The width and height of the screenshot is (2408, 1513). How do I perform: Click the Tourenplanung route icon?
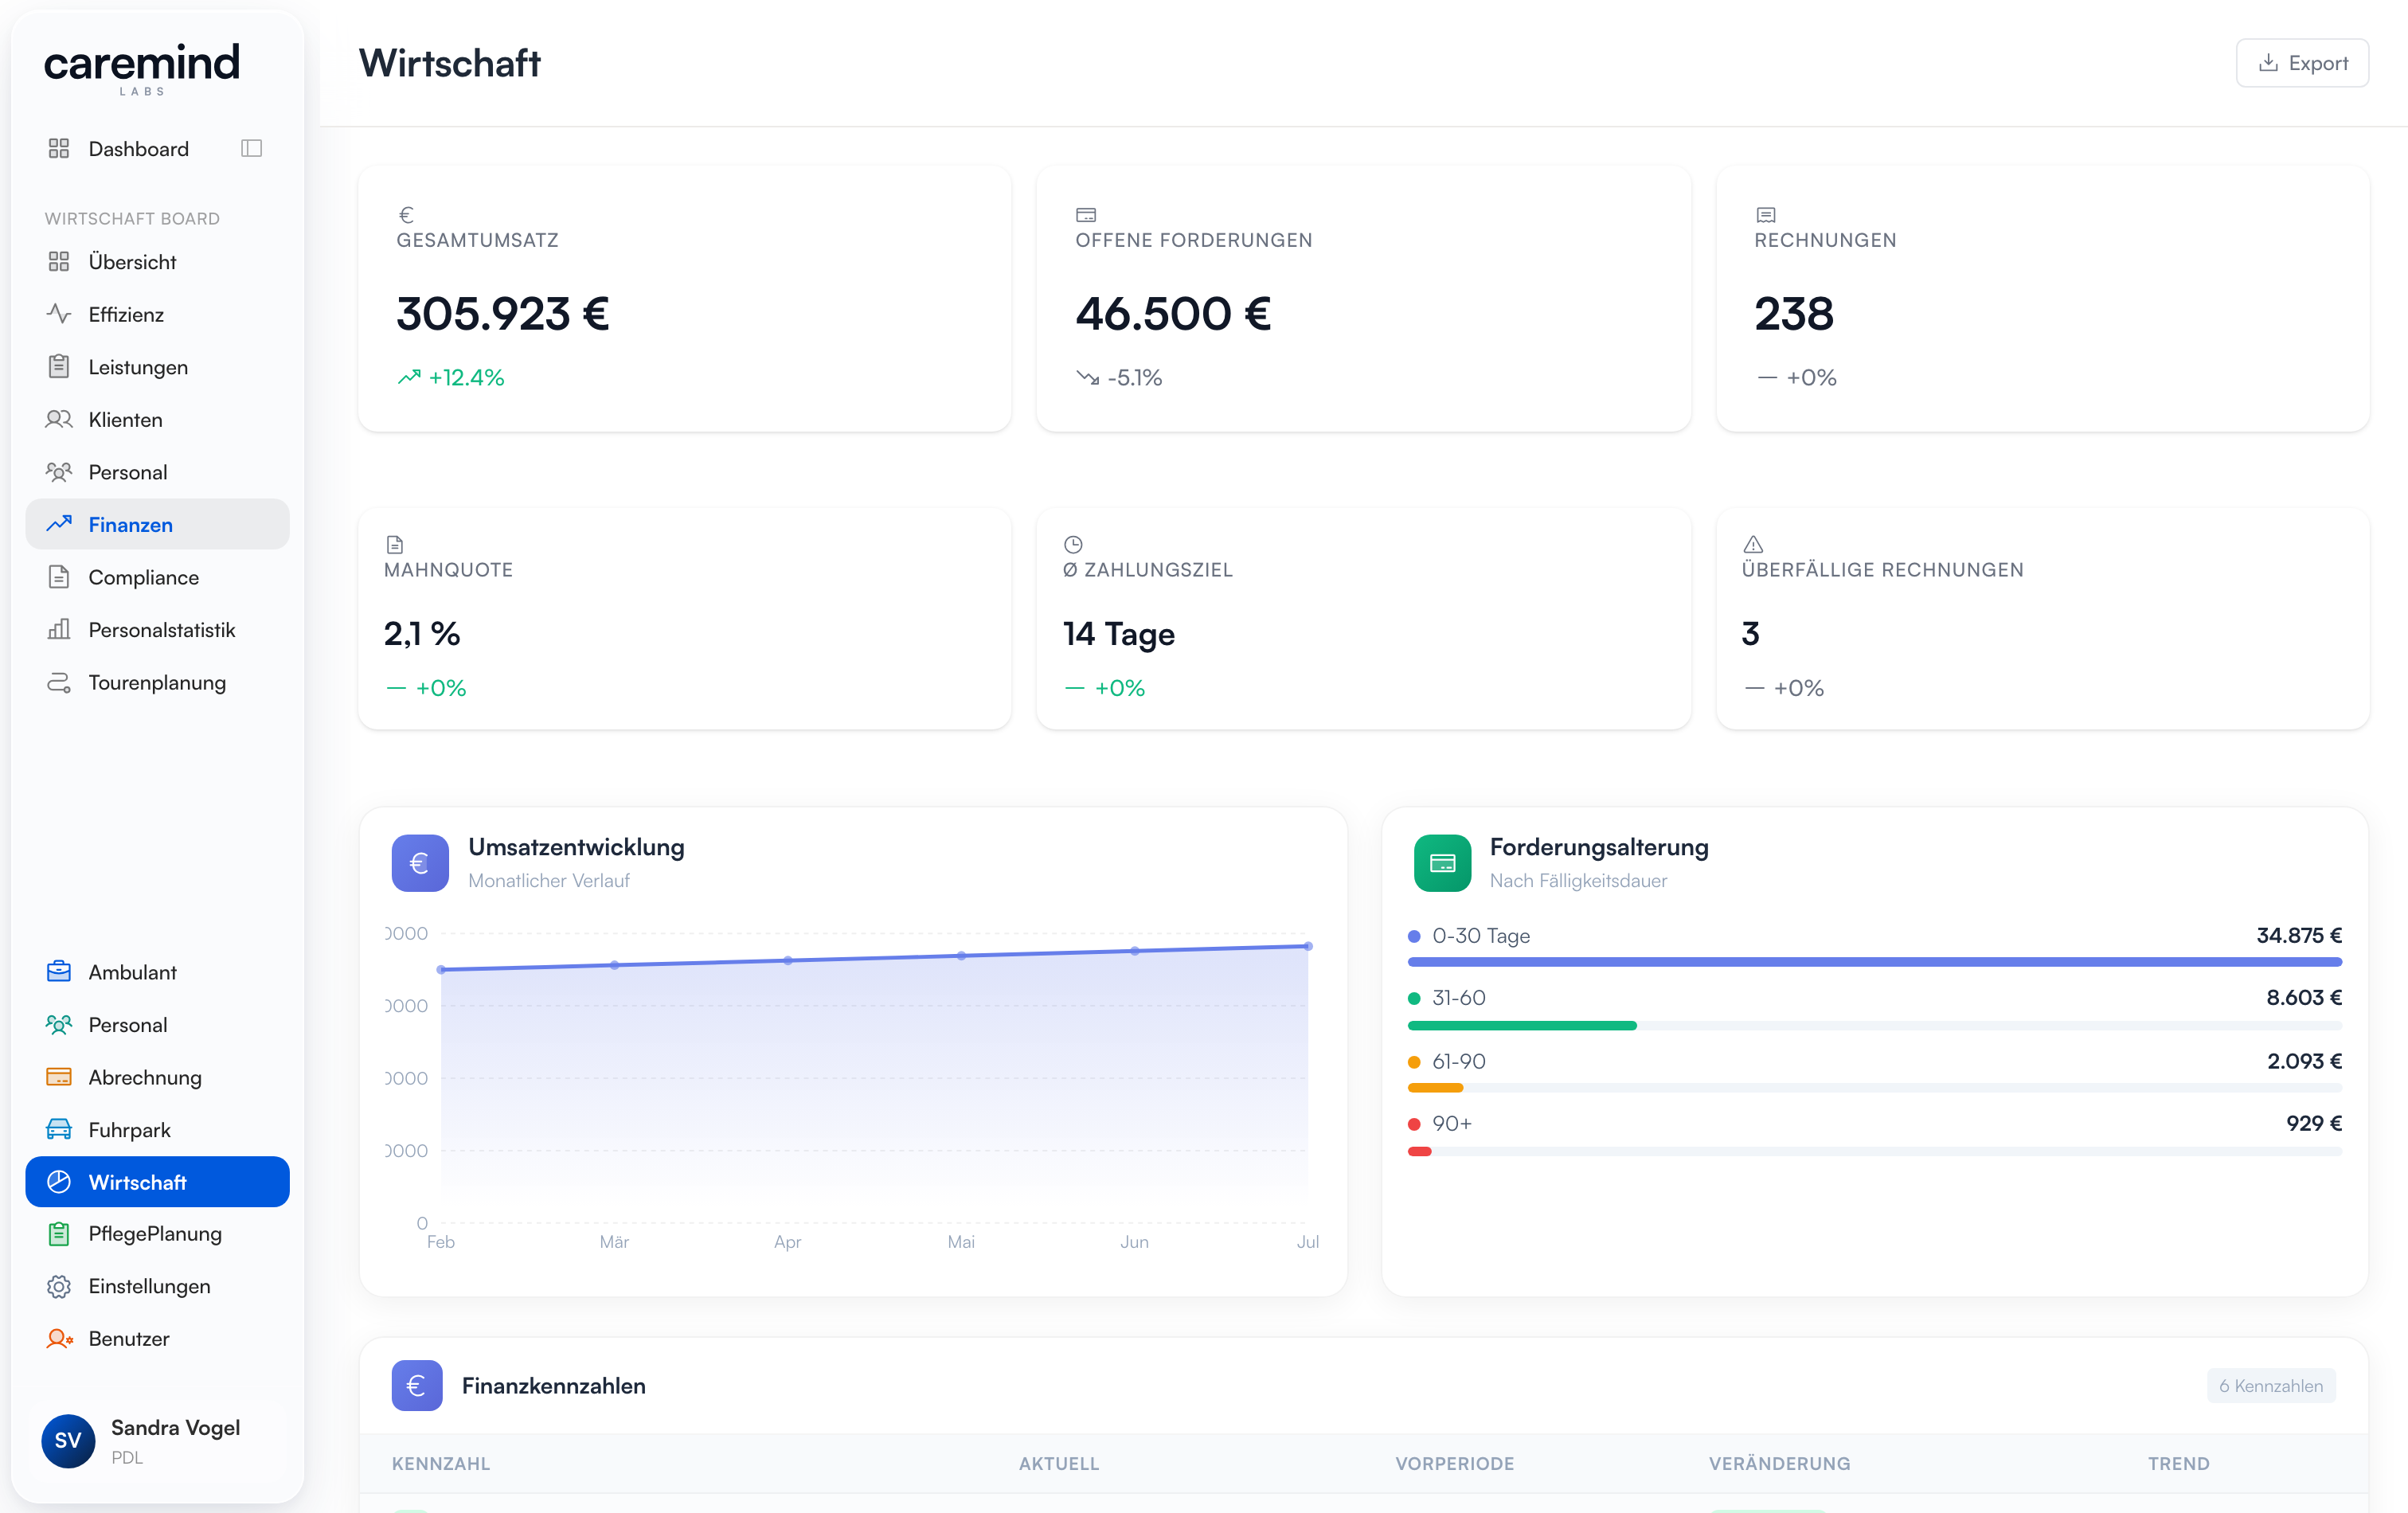point(59,682)
